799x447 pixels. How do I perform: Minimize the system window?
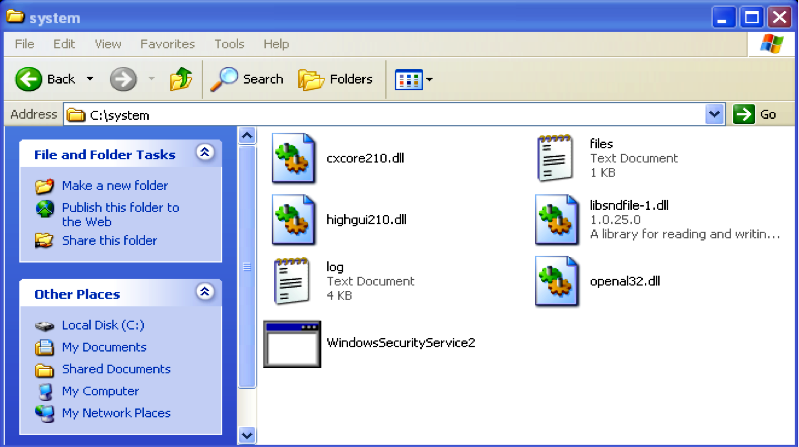723,17
